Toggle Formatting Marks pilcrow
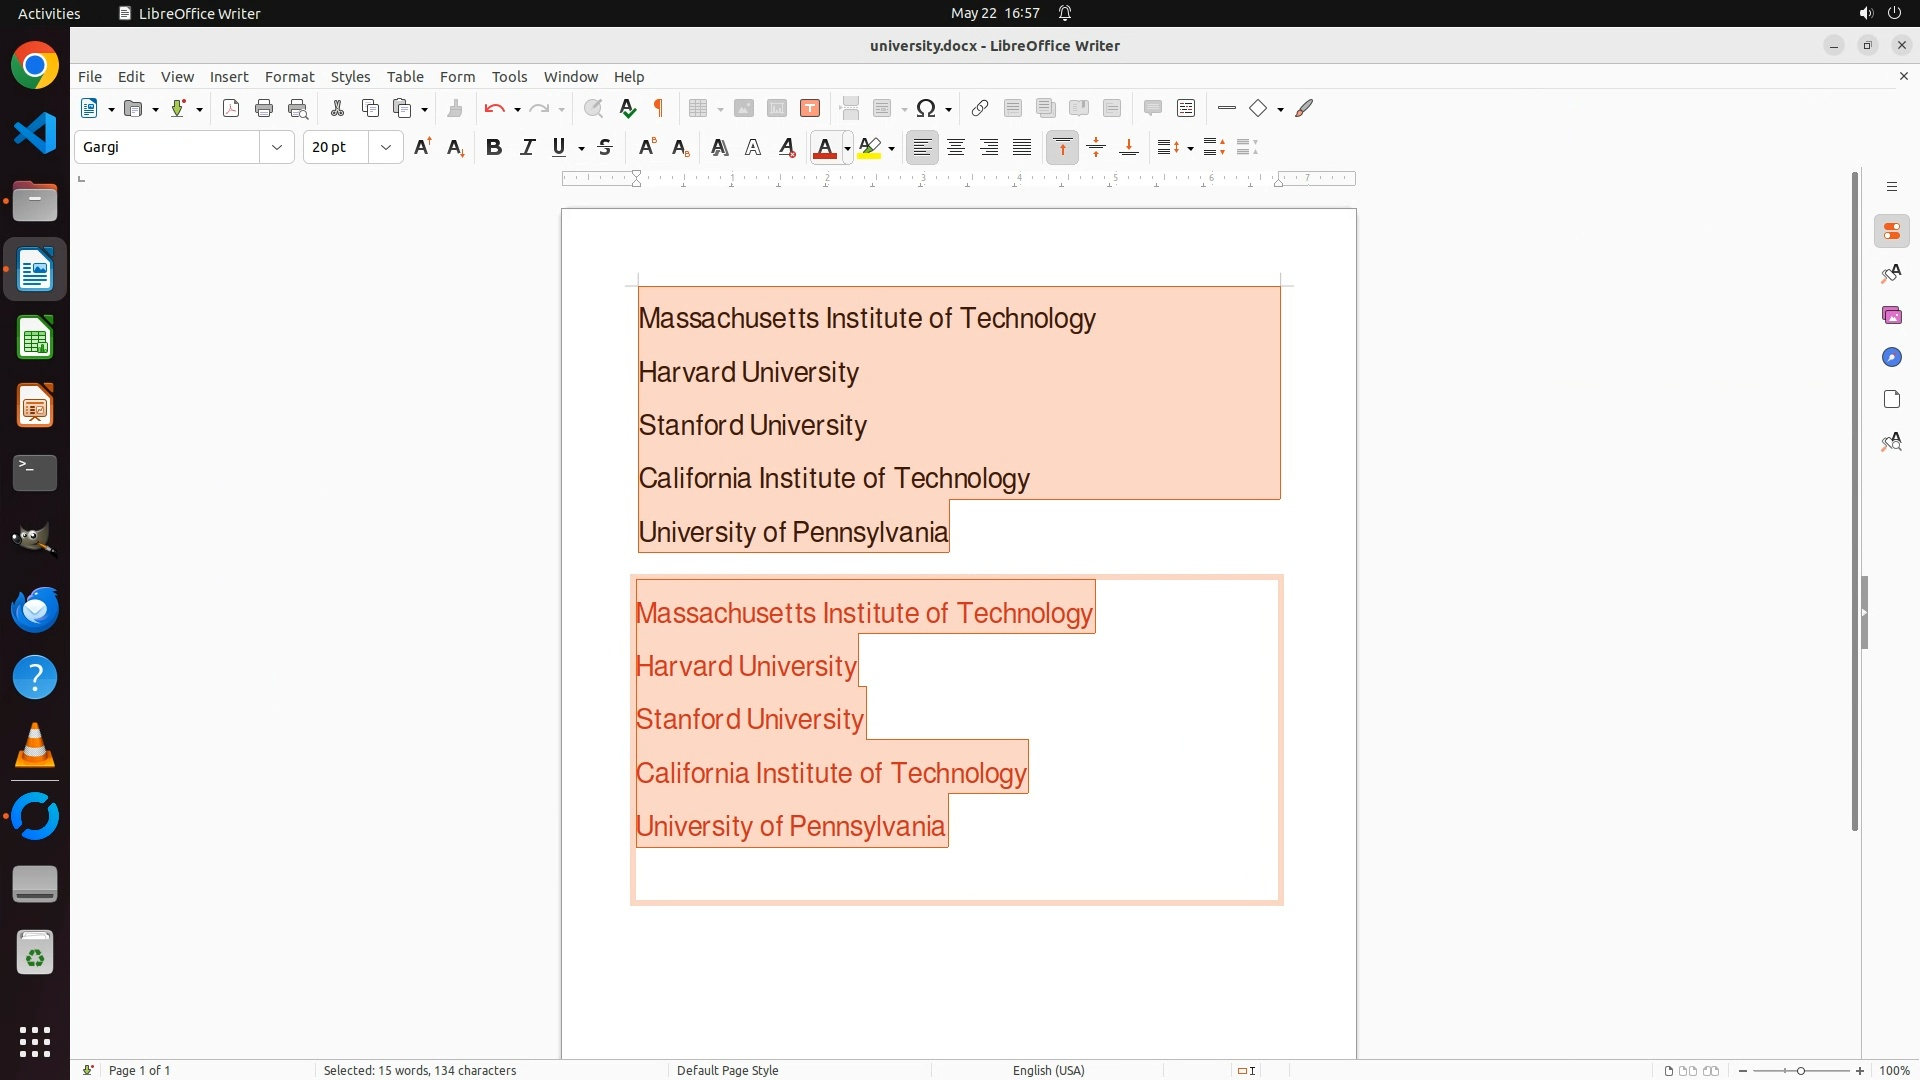Image resolution: width=1920 pixels, height=1080 pixels. point(659,109)
